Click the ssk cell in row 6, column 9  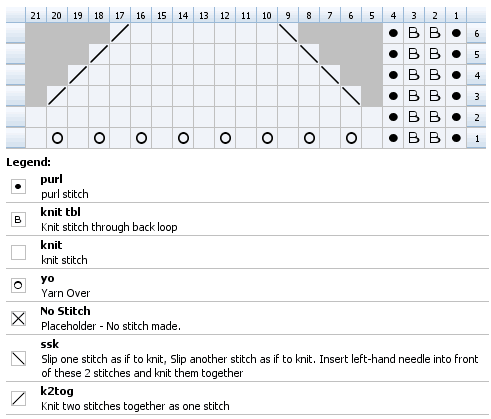pyautogui.click(x=288, y=33)
